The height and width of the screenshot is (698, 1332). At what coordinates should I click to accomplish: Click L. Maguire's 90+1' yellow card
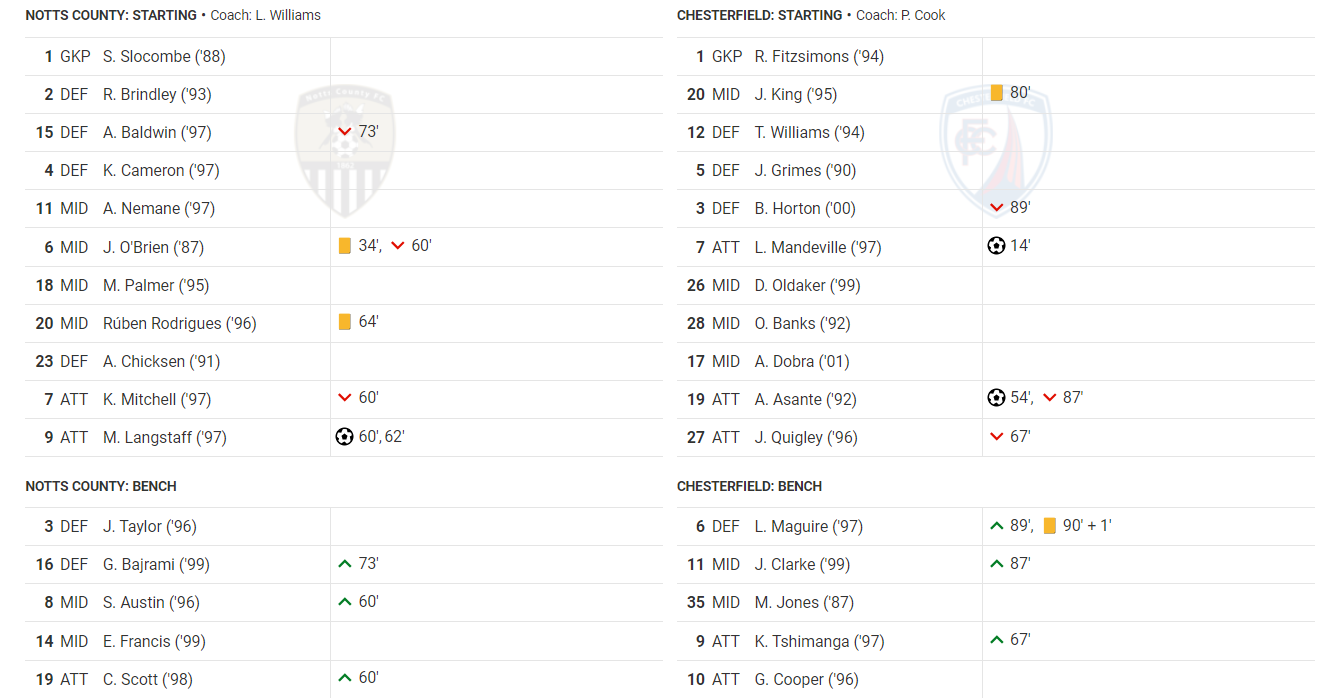[x=1049, y=525]
